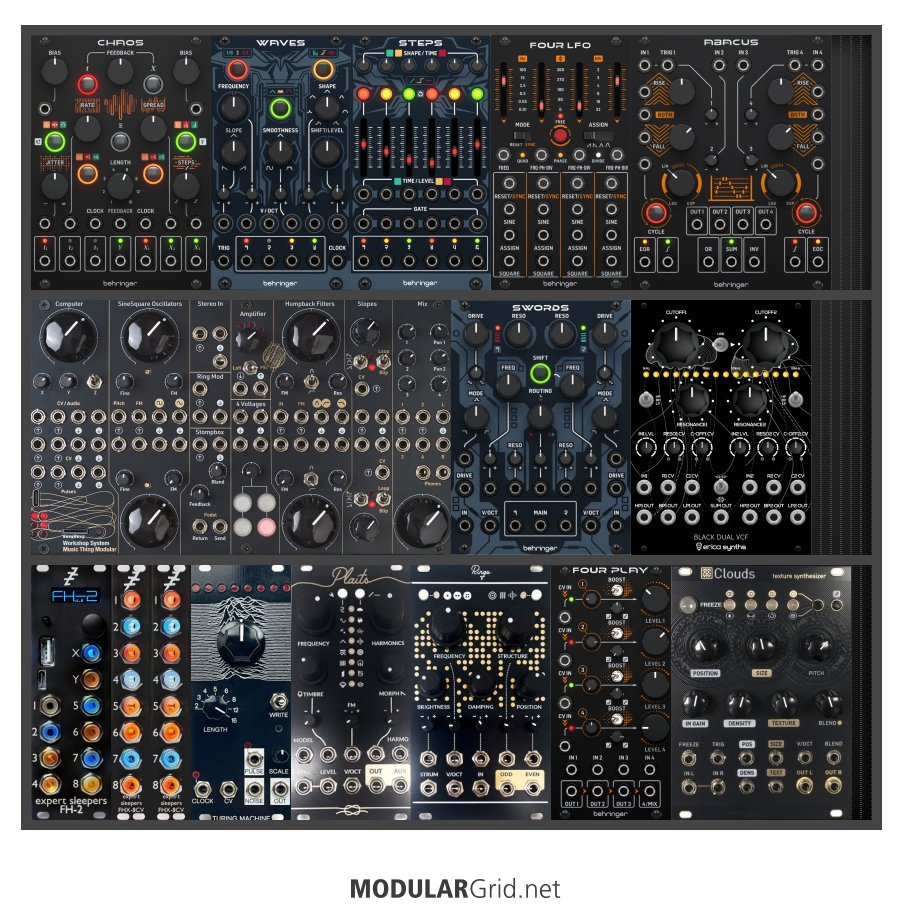The width and height of the screenshot is (912, 910).
Task: Click the TEXTURE knob on Clouds
Action: (783, 704)
